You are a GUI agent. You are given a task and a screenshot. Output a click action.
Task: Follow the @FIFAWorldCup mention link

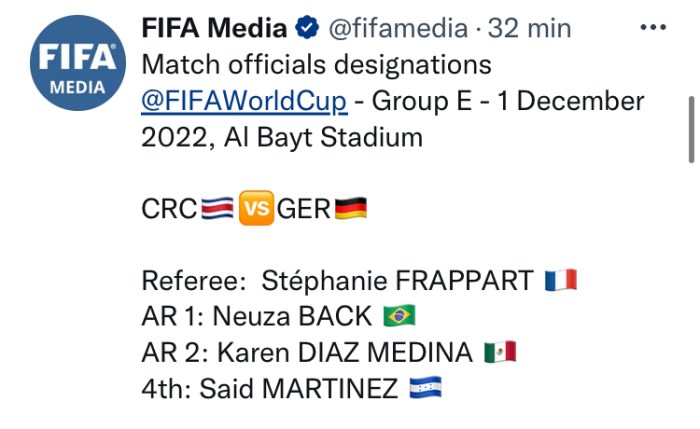(x=245, y=101)
